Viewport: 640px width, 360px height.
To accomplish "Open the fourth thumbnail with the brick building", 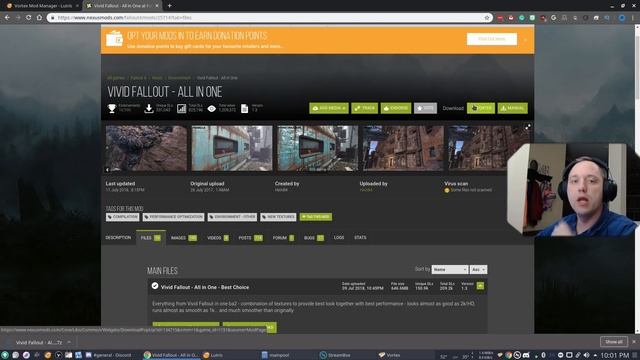I will click(403, 148).
